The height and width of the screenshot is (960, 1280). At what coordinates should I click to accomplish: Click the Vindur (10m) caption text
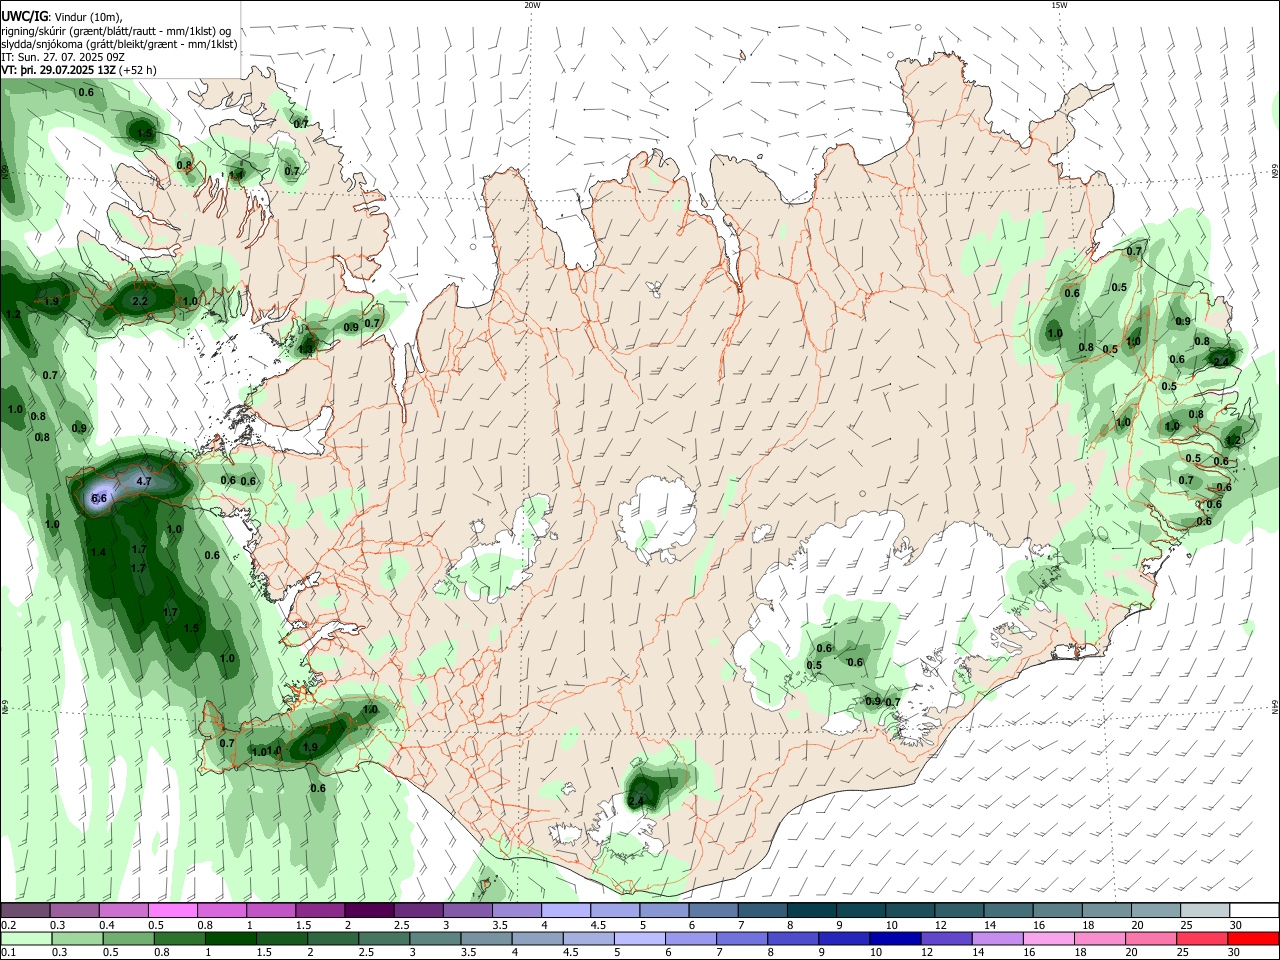tap(90, 17)
